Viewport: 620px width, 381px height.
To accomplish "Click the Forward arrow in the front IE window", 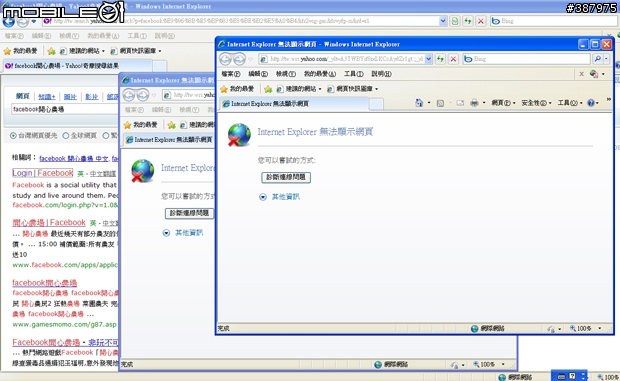I will pos(239,59).
